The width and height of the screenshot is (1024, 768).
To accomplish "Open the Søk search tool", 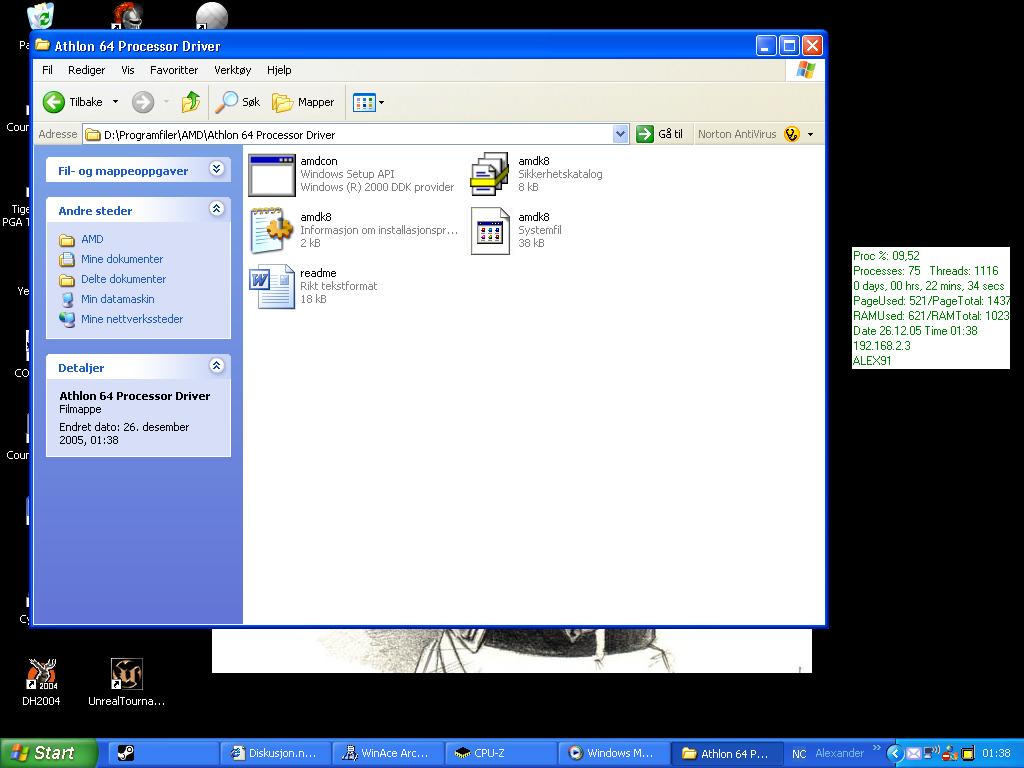I will pyautogui.click(x=238, y=102).
